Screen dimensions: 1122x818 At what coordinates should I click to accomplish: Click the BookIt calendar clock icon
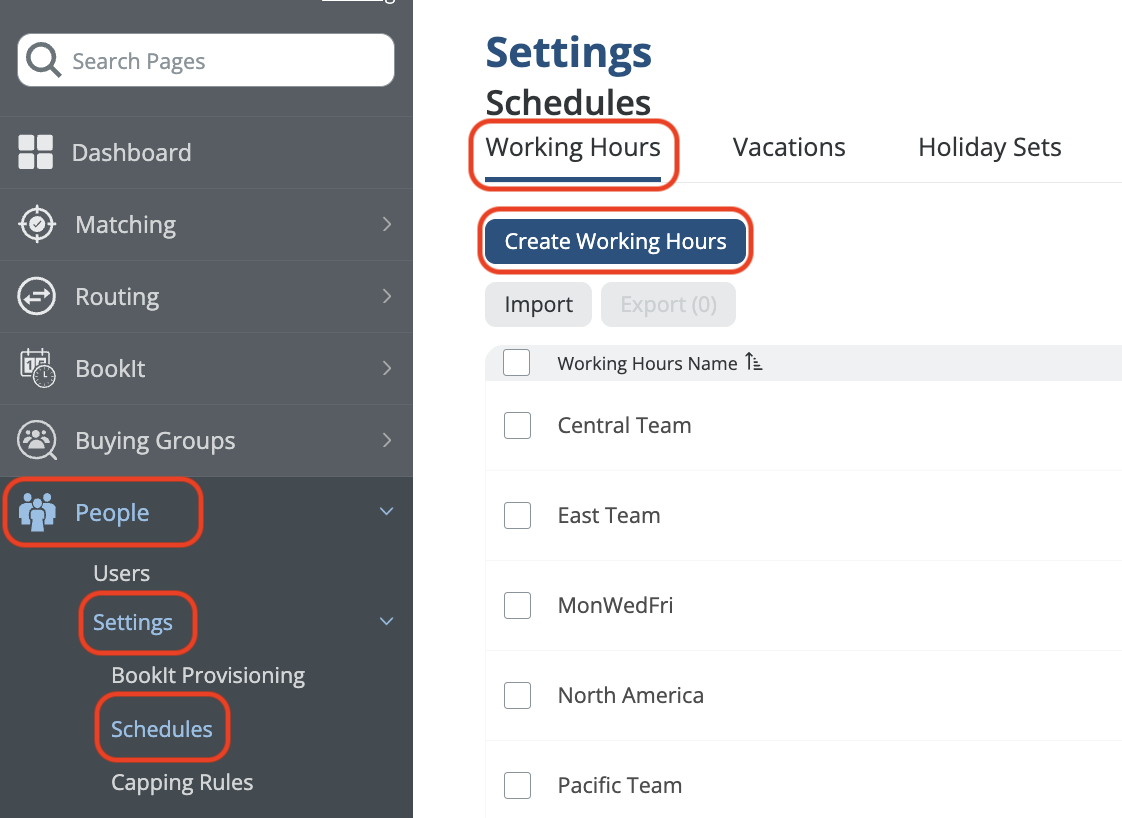(37, 369)
